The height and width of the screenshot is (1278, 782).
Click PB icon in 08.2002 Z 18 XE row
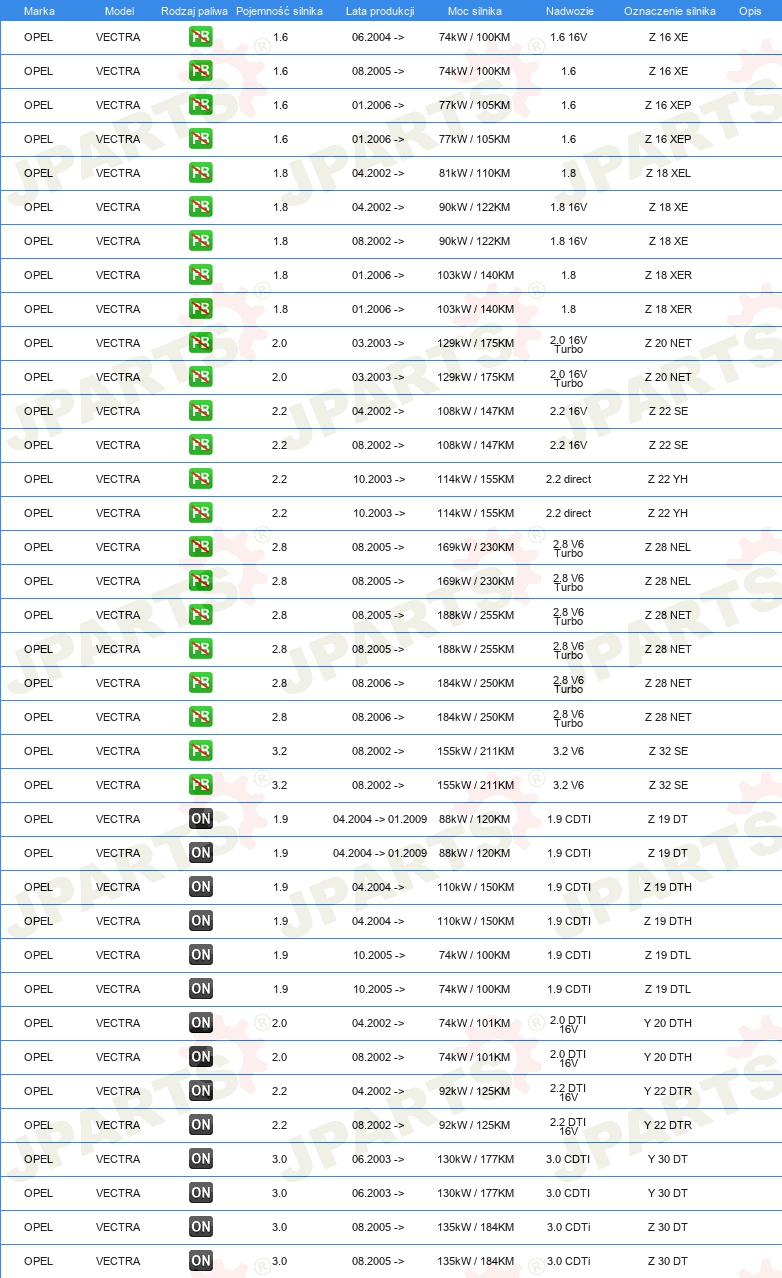(x=201, y=241)
